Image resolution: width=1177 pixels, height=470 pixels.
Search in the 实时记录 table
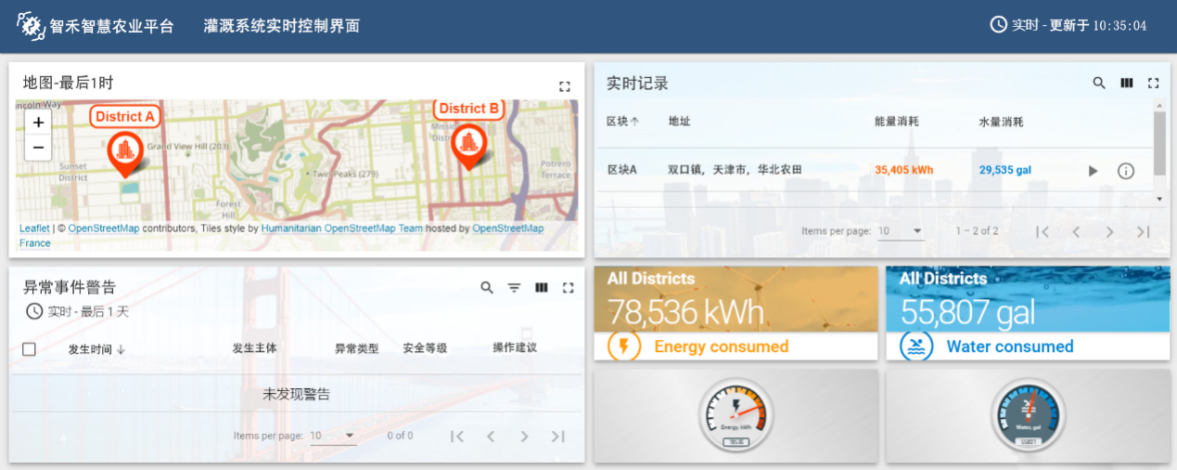point(1099,84)
